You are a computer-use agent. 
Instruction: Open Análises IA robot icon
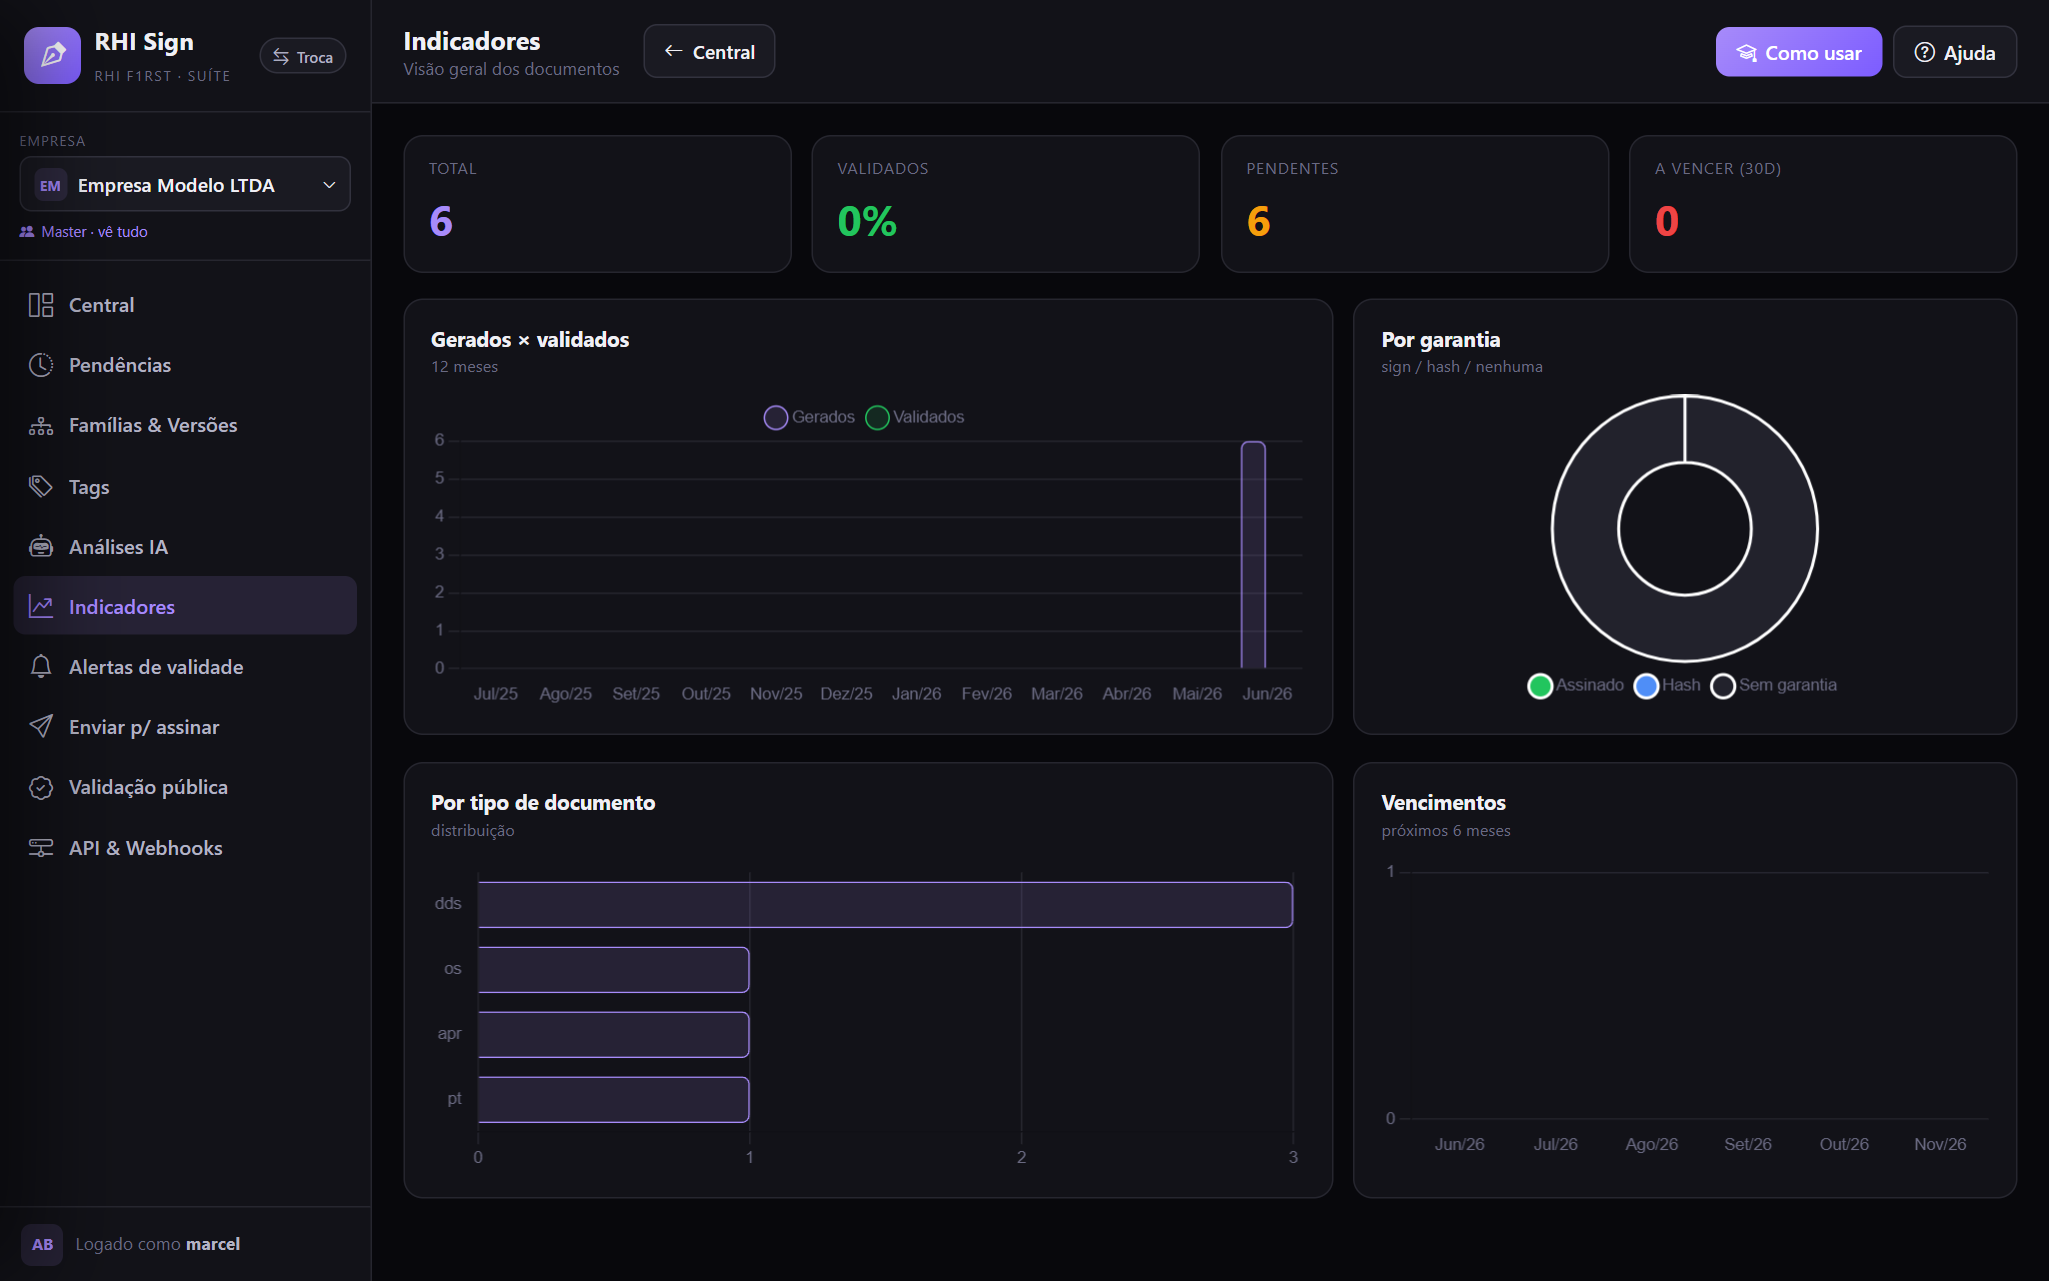[x=41, y=547]
